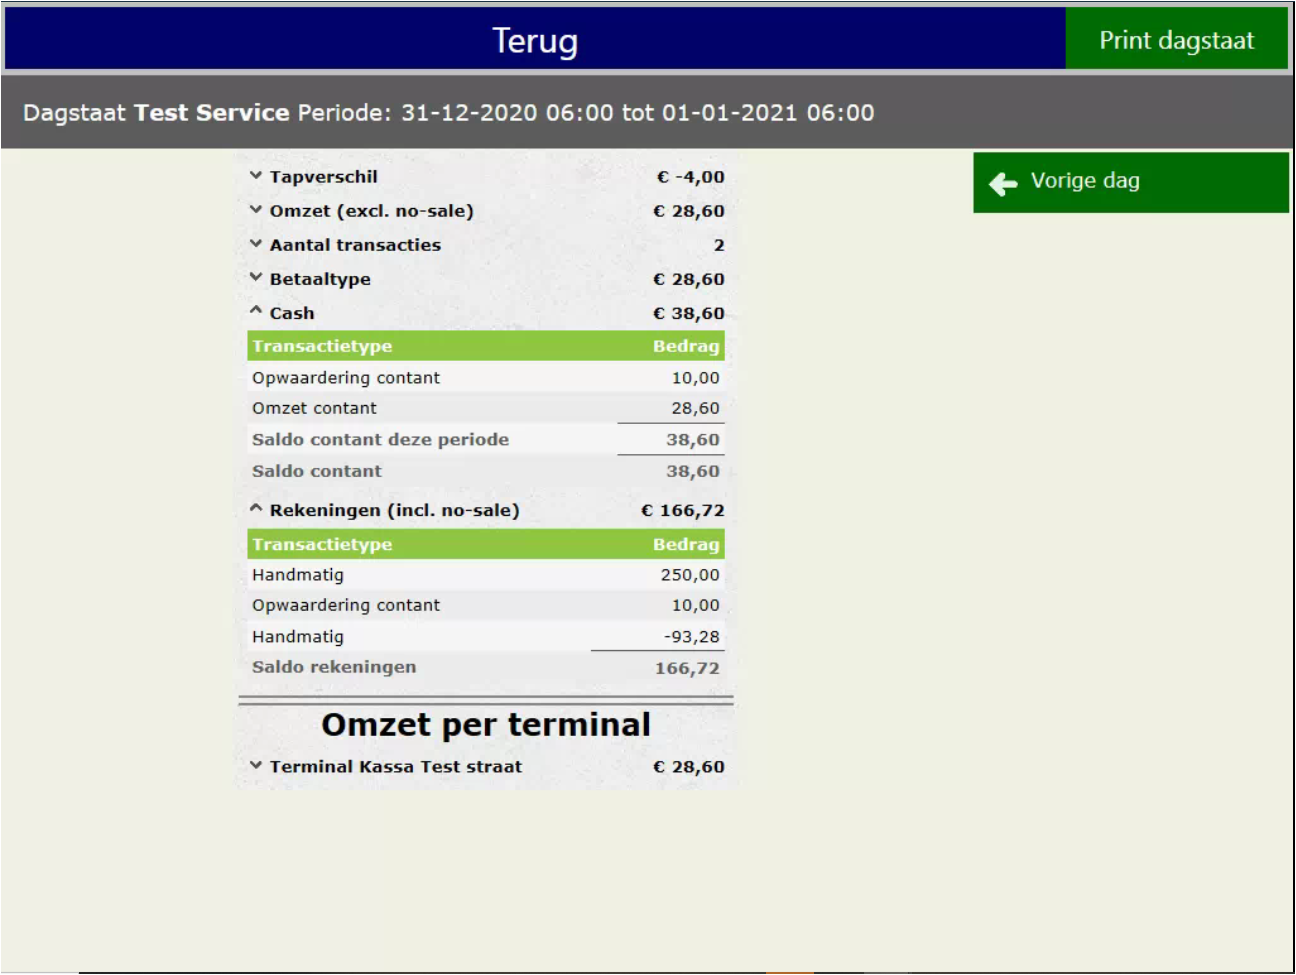Select the Handmatig row showing 250,00
This screenshot has width=1296, height=975.
coord(485,575)
